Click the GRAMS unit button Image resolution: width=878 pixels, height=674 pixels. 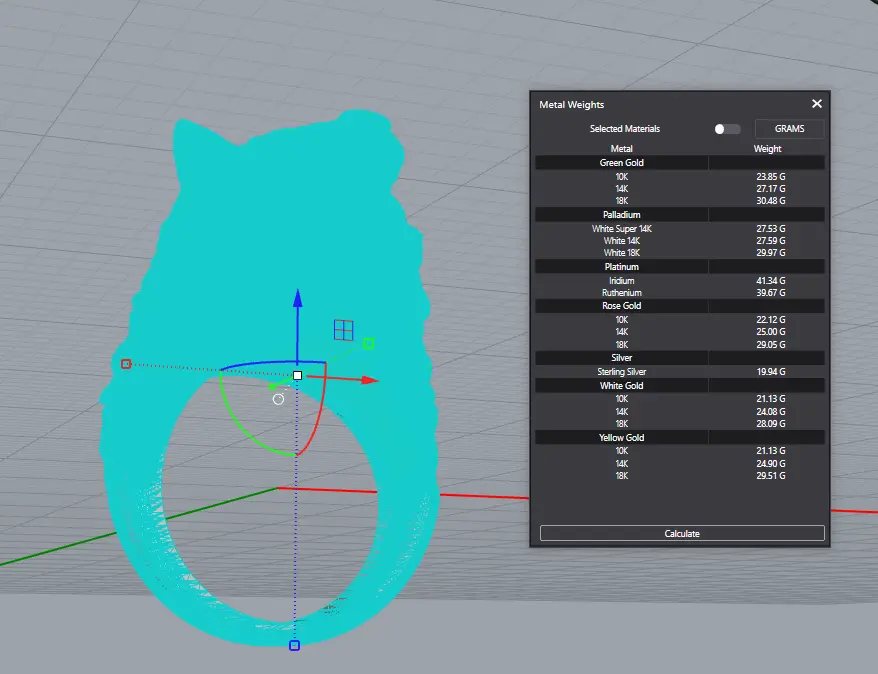789,129
